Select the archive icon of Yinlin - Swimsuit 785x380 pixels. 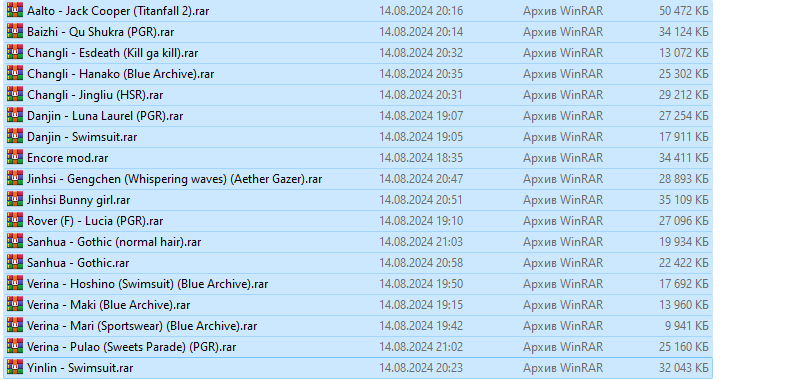[15, 367]
